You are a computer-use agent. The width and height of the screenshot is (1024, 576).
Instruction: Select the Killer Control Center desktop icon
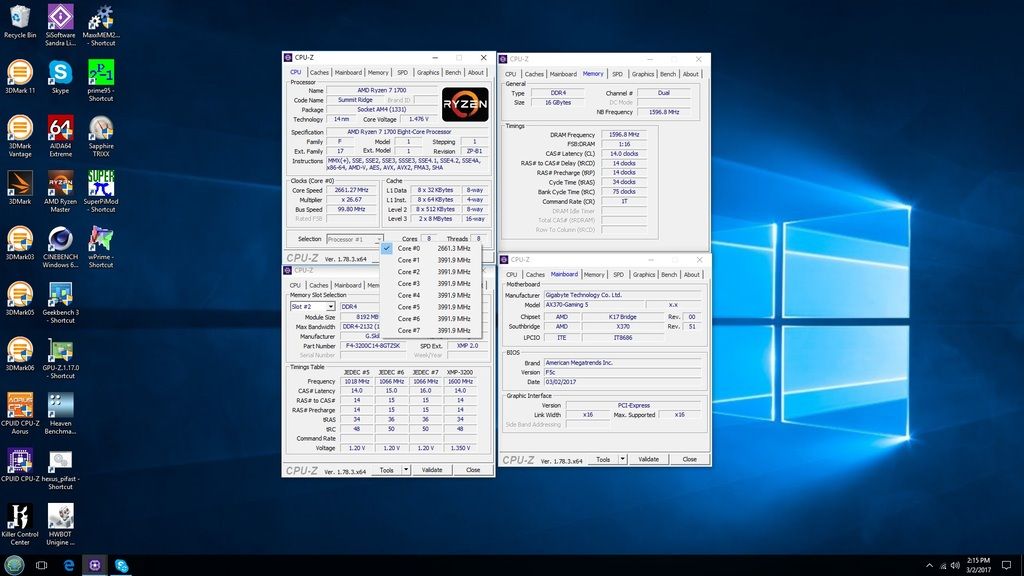pyautogui.click(x=20, y=524)
